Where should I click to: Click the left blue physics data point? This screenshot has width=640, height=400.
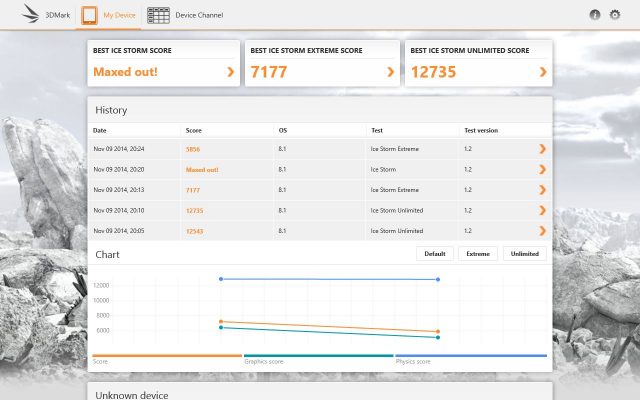pos(221,279)
